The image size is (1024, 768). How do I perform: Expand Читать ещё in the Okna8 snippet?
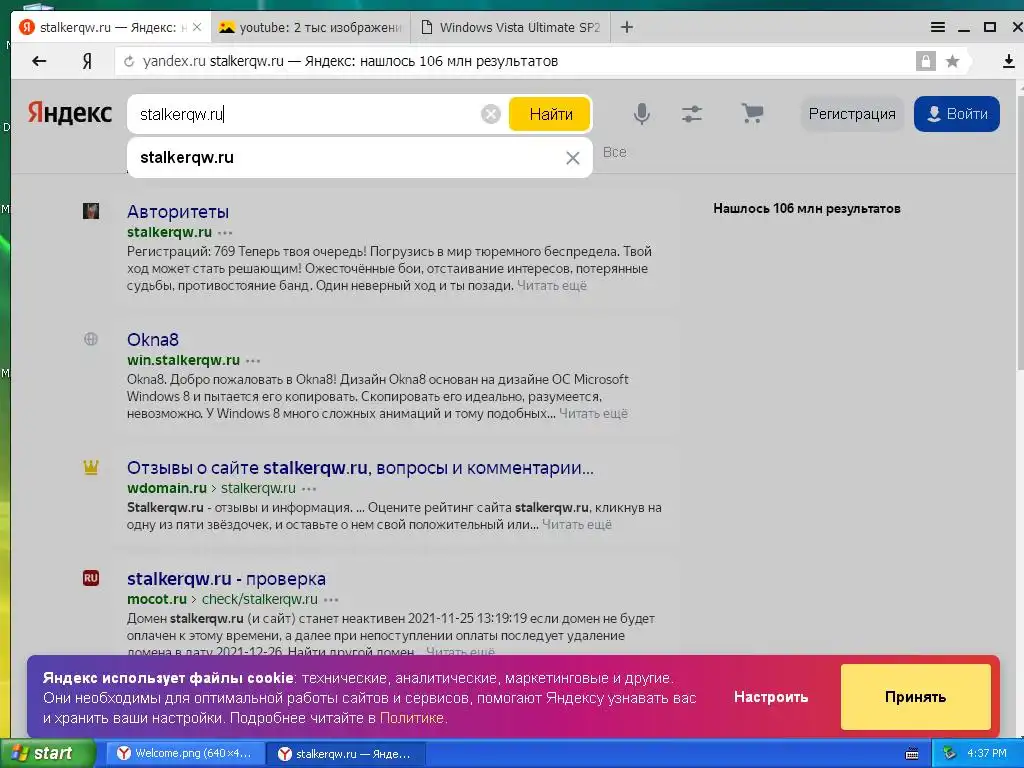pos(593,413)
